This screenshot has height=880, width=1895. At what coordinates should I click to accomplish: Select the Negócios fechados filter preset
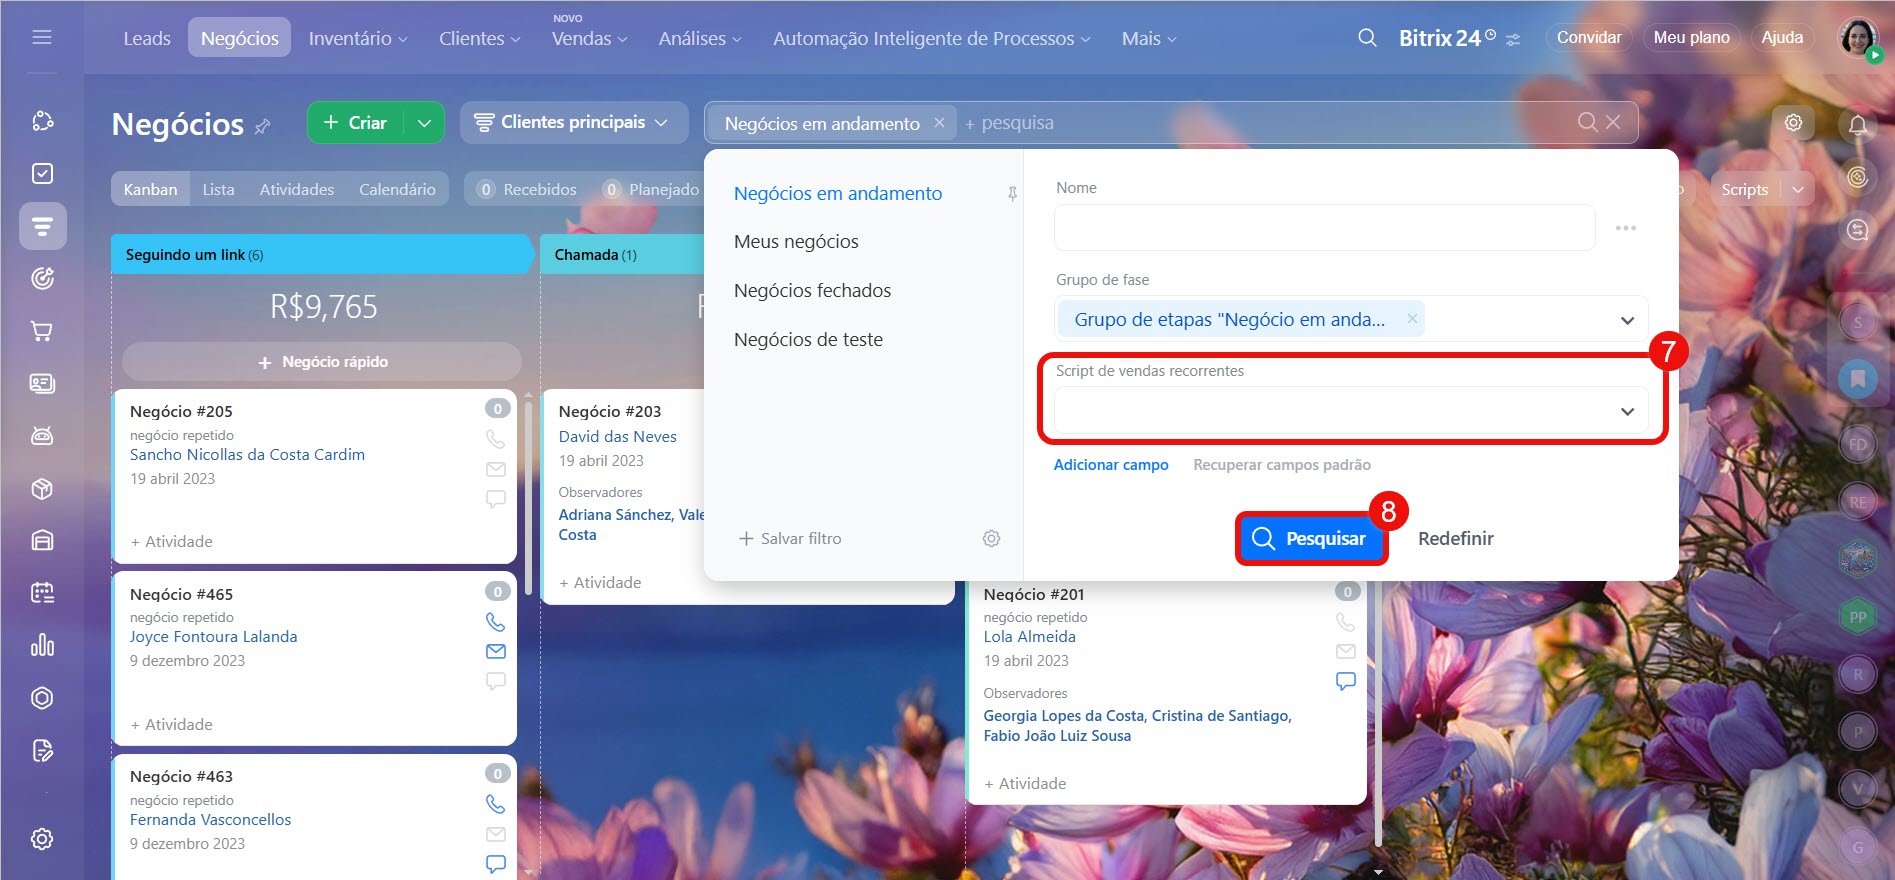[x=812, y=291]
